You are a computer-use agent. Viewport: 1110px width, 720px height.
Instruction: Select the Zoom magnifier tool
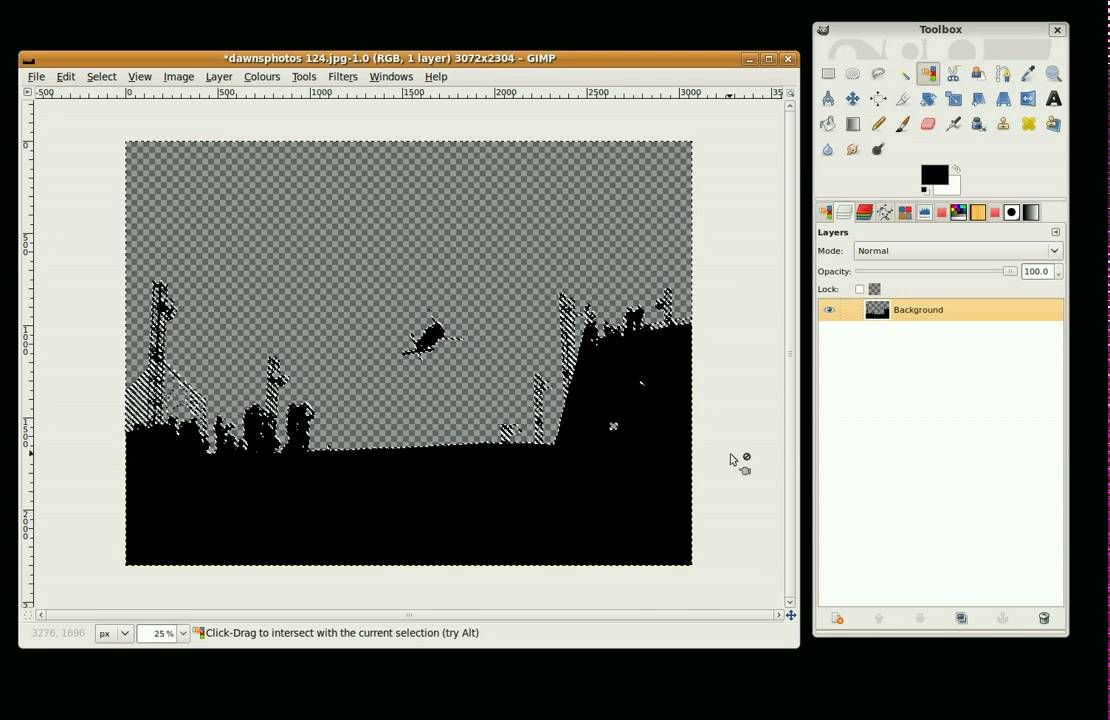(1053, 74)
